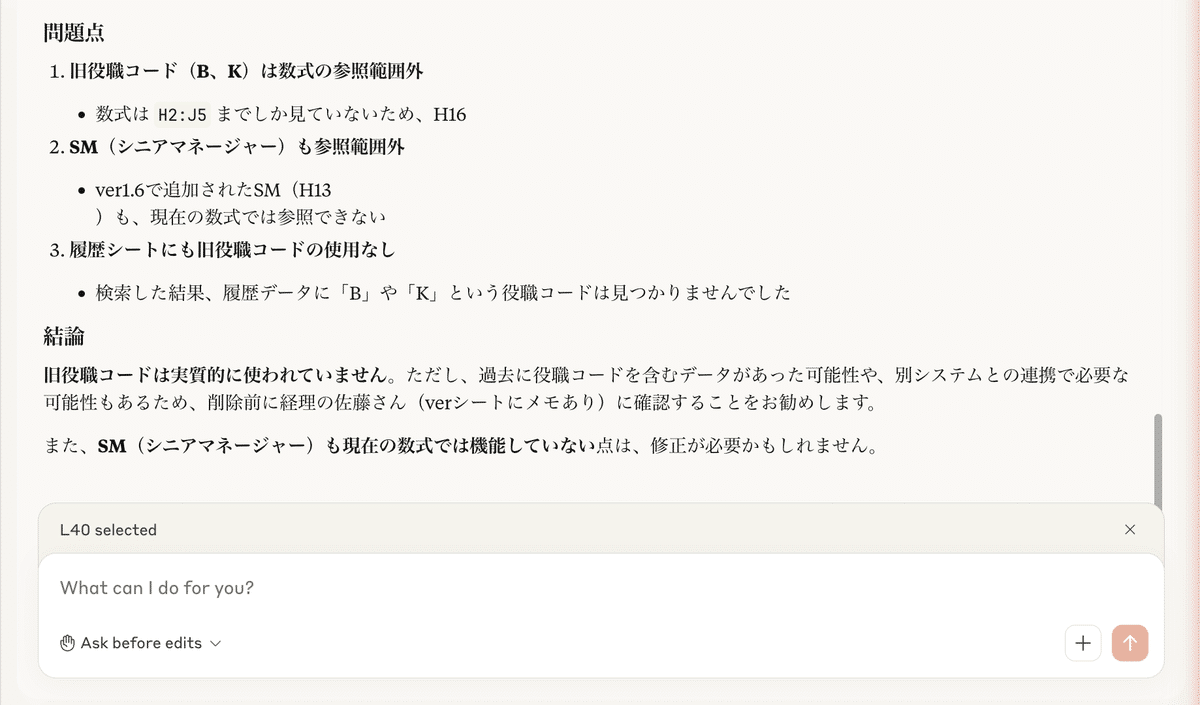
Task: Click the L40 selected label
Action: tap(108, 530)
